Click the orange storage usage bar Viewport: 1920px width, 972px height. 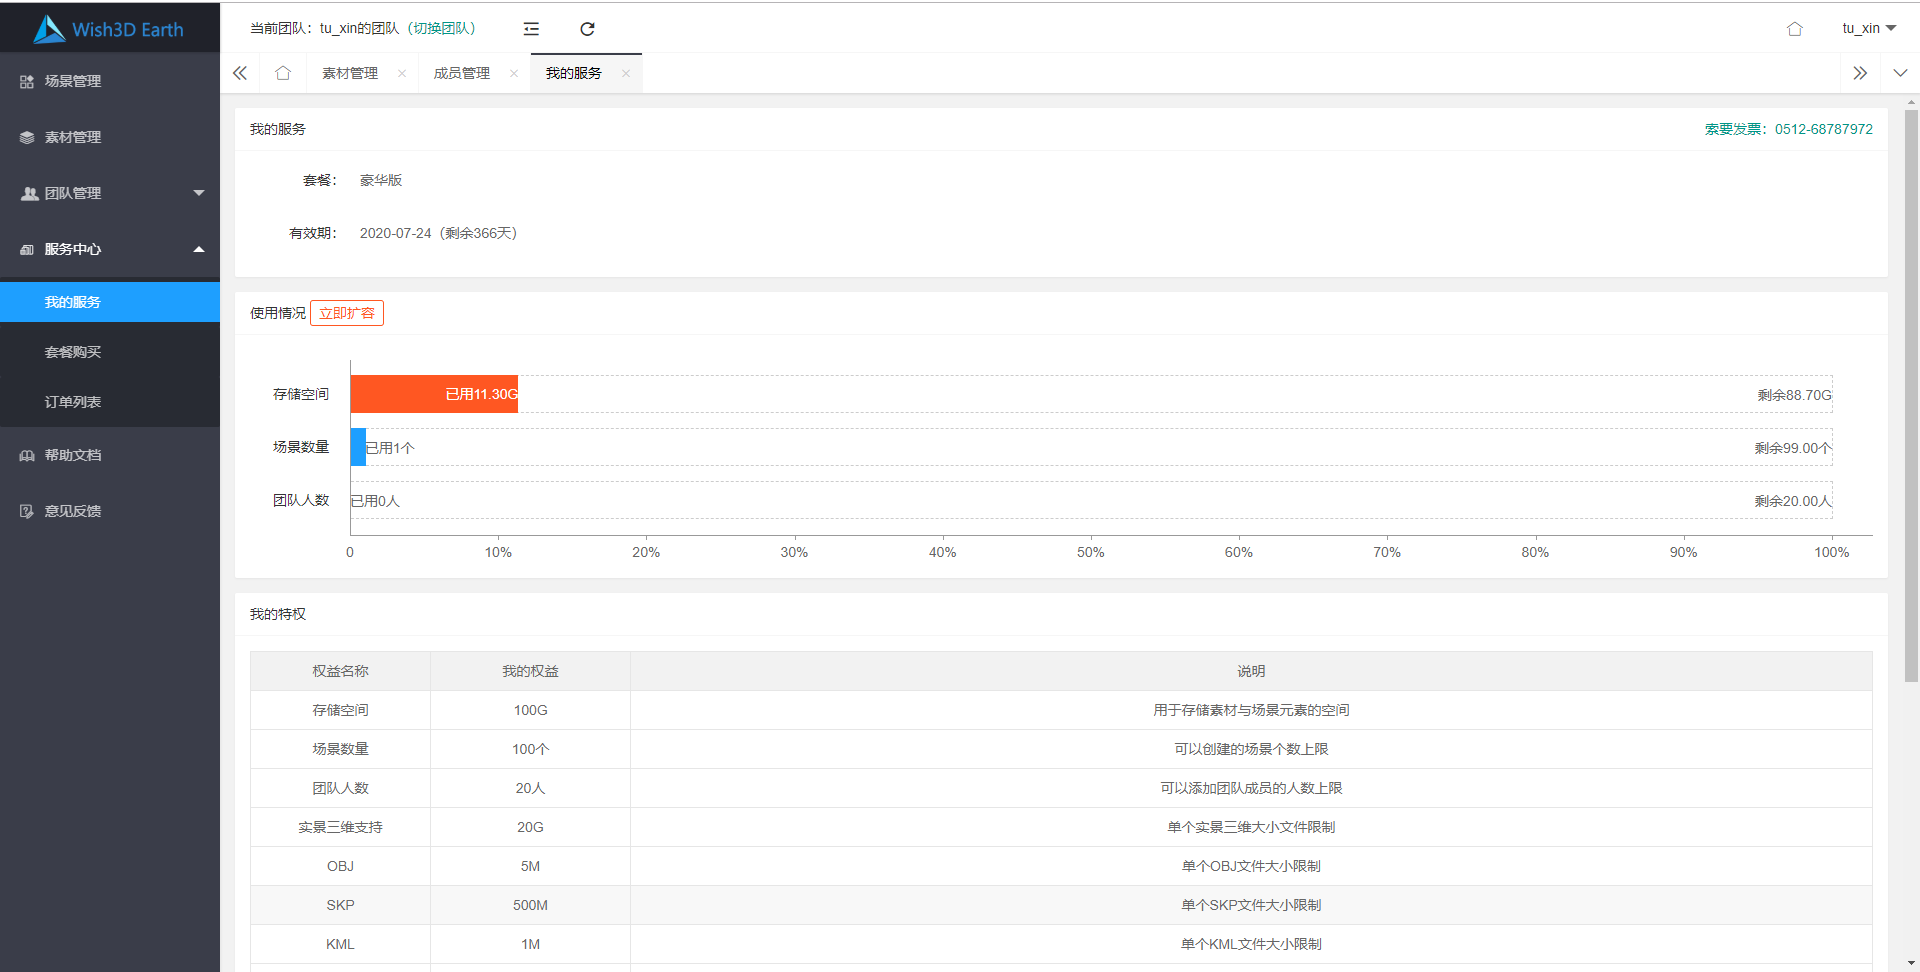pos(434,394)
